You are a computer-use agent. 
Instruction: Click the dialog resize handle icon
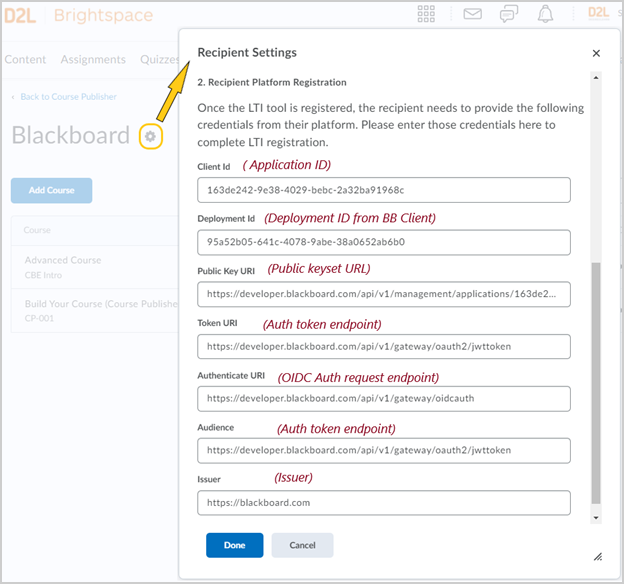click(x=598, y=557)
